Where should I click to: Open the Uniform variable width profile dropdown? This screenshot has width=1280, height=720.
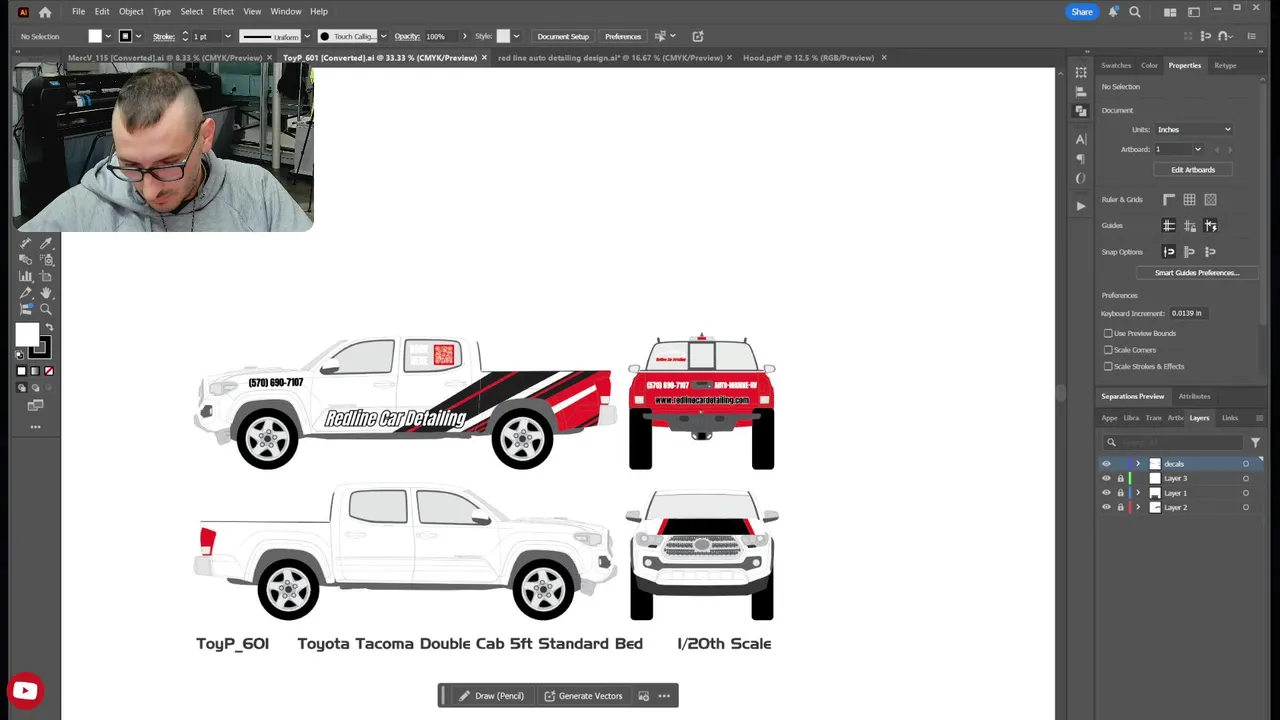coord(306,37)
